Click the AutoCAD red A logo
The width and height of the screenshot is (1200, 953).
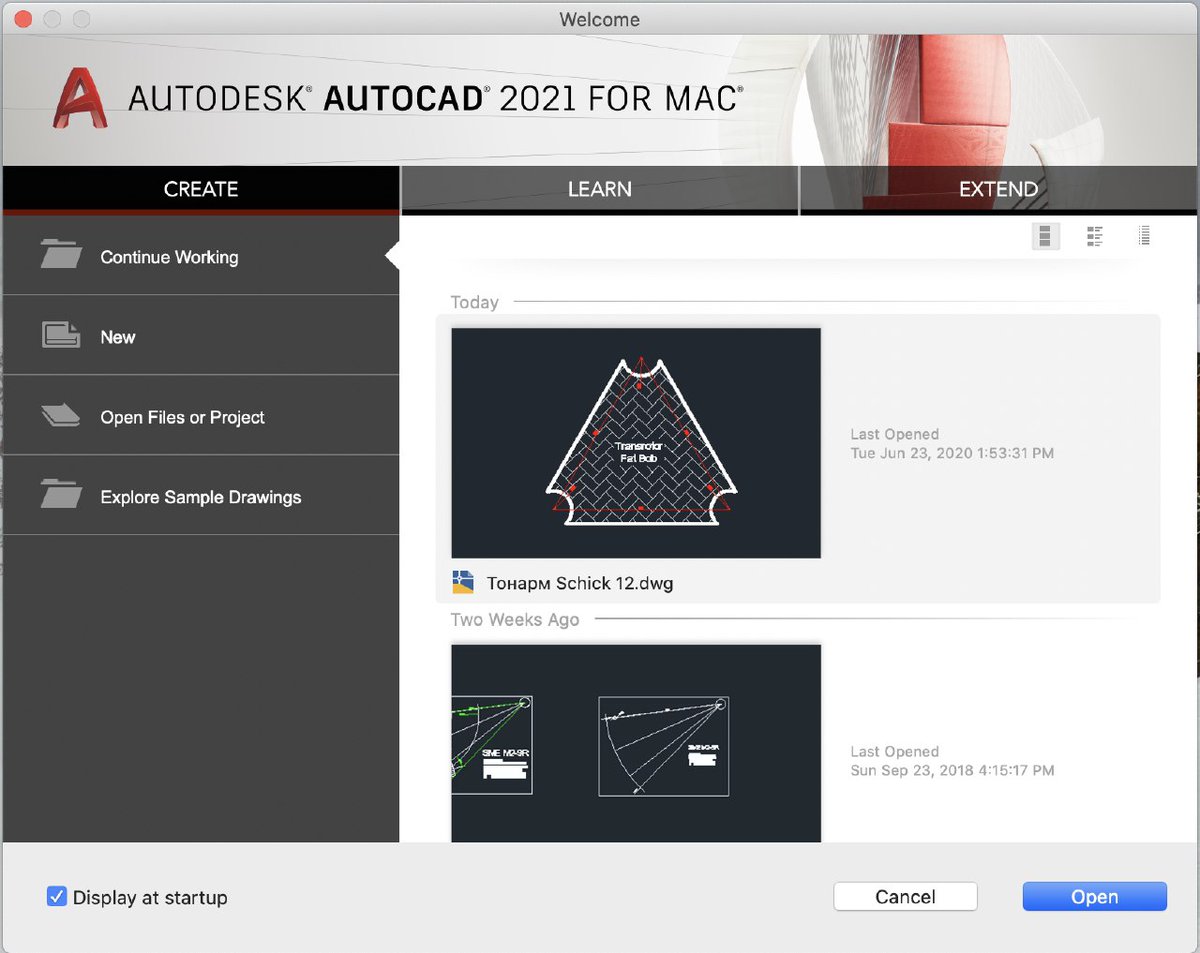pos(81,98)
